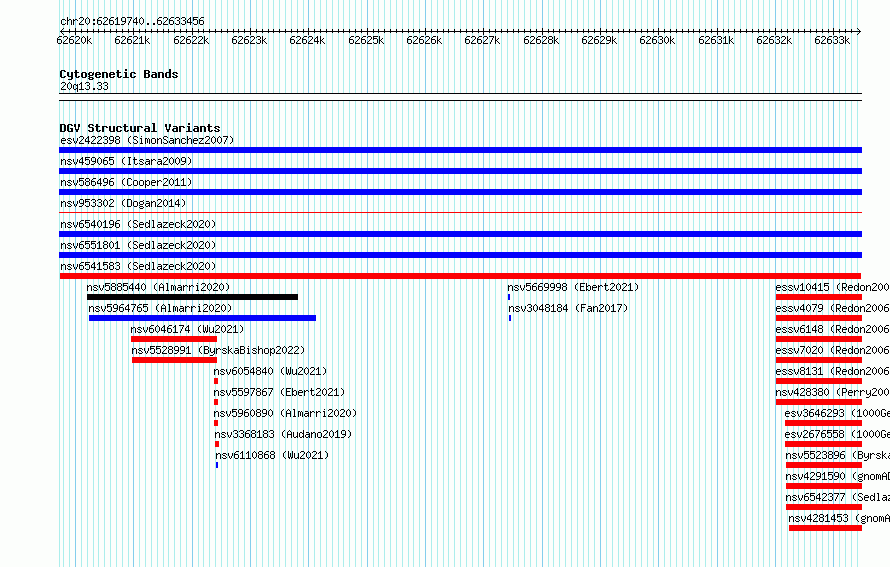Open variant nsv586496 (Cooper2011) label
Viewport: 890px width, 567px height.
pyautogui.click(x=126, y=182)
